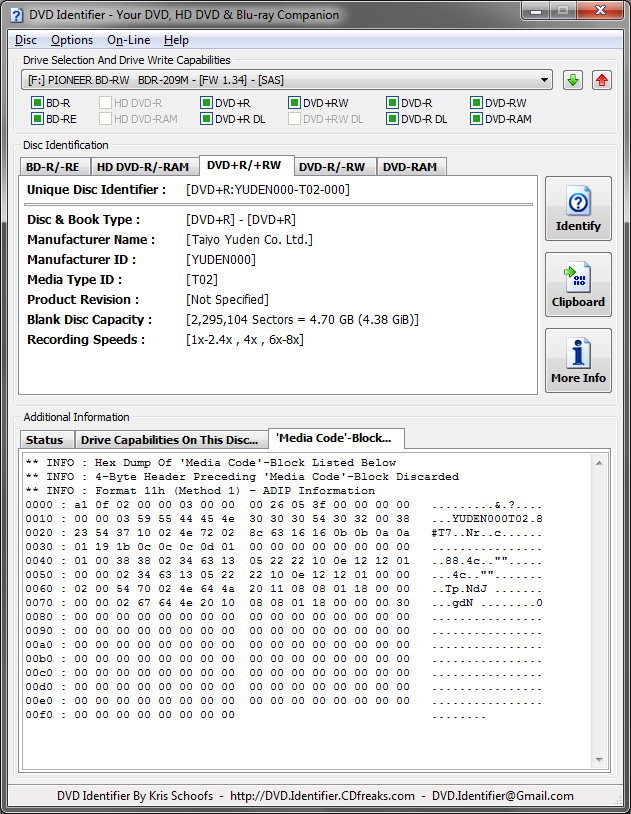The width and height of the screenshot is (631, 814).
Task: Switch to the HD DVD-R/-RAM tab
Action: (143, 167)
